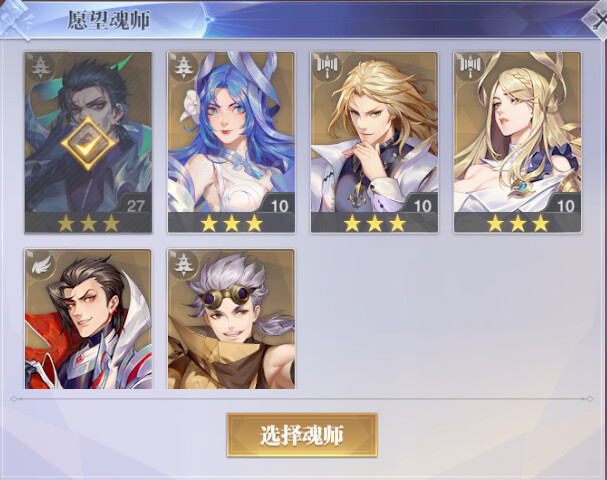607x480 pixels.
Task: Close the 愿望魂师 dialog
Action: tap(598, 19)
